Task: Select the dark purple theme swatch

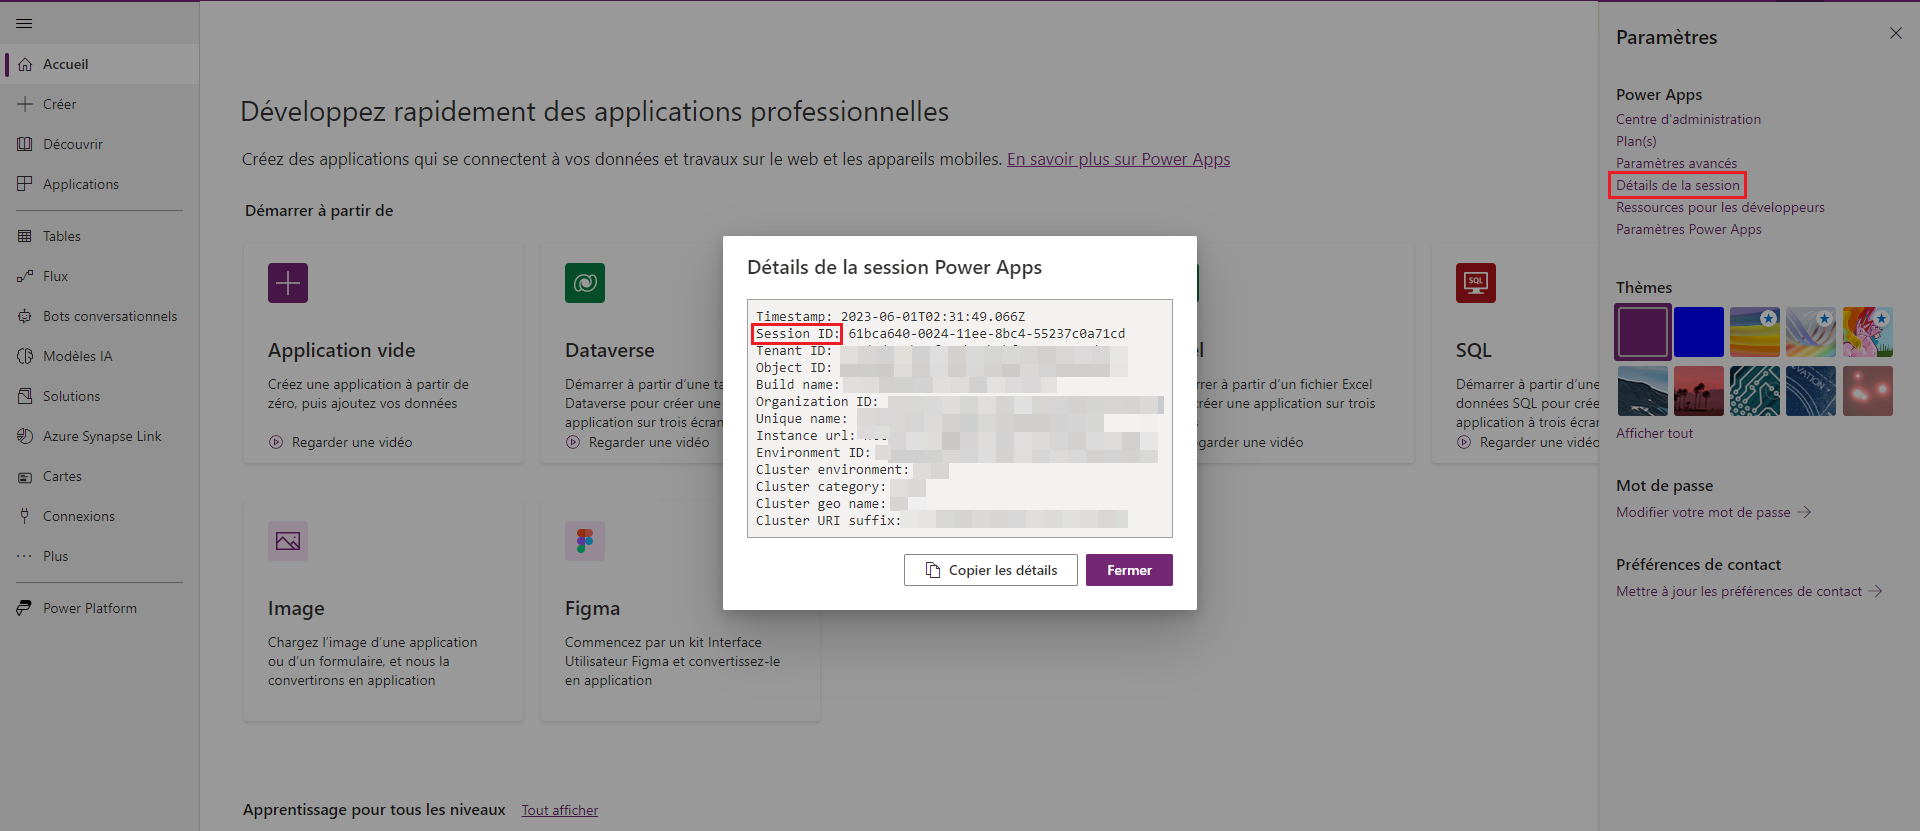Action: pos(1642,332)
